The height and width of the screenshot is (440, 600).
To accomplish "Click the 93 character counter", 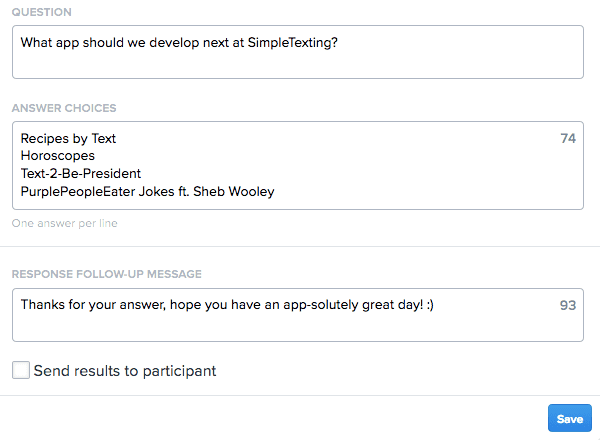I will (568, 304).
